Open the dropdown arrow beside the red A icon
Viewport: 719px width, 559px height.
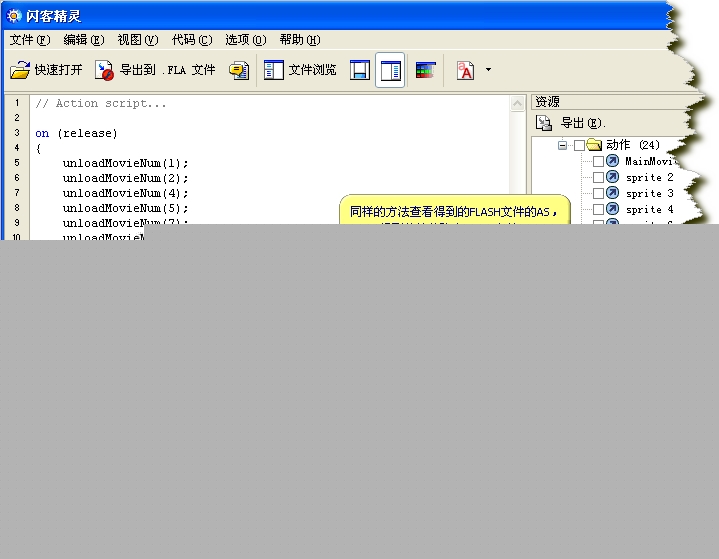point(488,70)
